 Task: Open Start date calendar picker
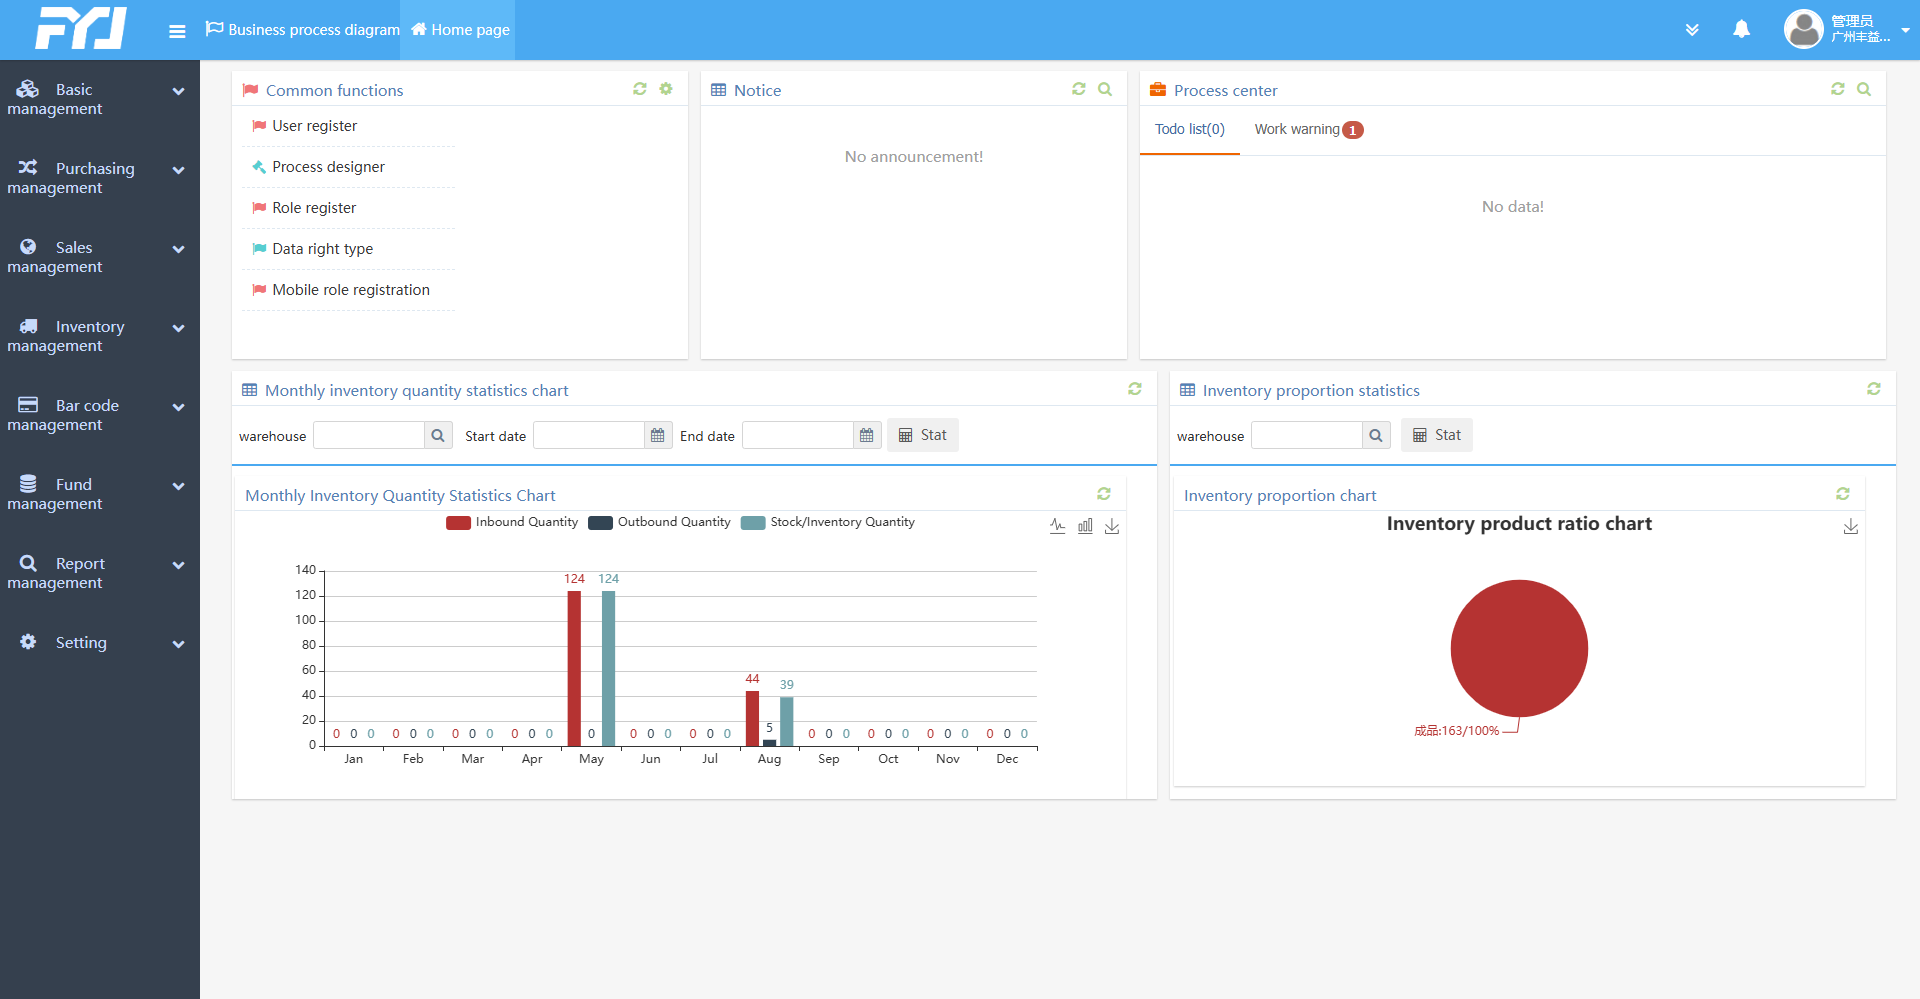(658, 435)
